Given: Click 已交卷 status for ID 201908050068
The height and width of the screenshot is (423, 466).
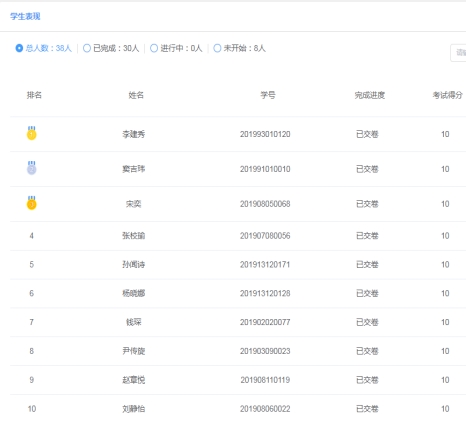Looking at the screenshot, I should pyautogui.click(x=367, y=204).
